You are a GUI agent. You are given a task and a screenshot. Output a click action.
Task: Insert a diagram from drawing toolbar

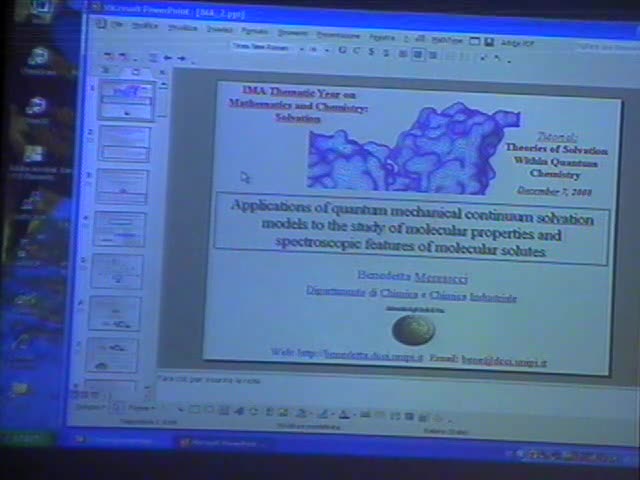253,411
